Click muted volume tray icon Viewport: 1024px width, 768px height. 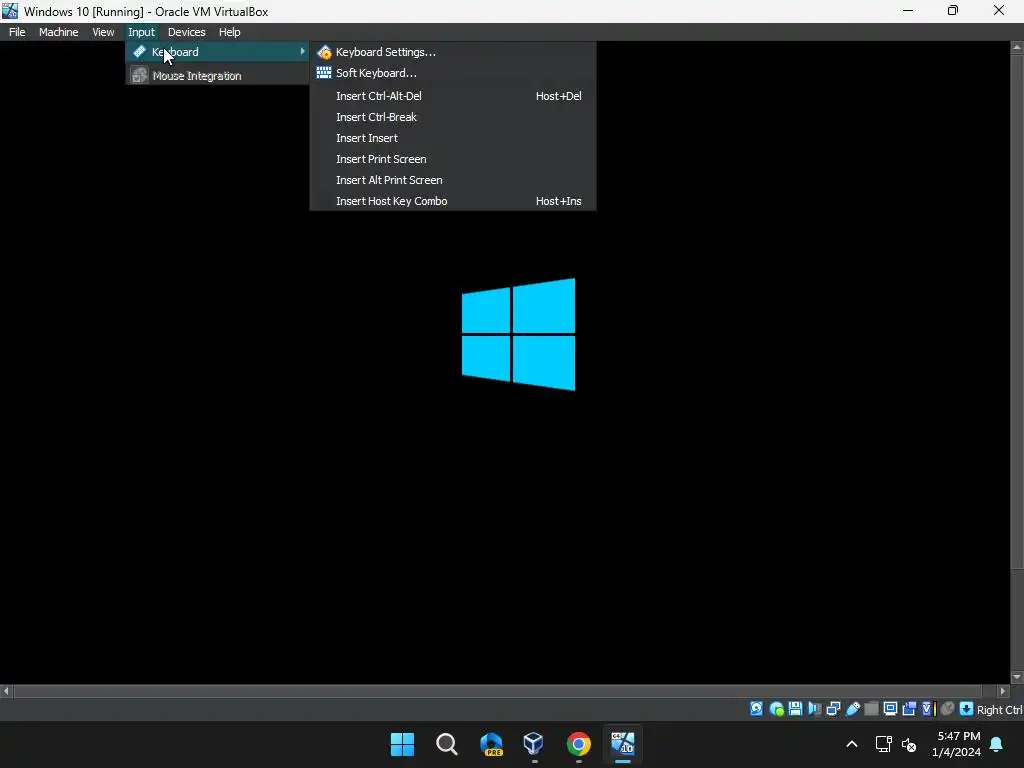(909, 744)
